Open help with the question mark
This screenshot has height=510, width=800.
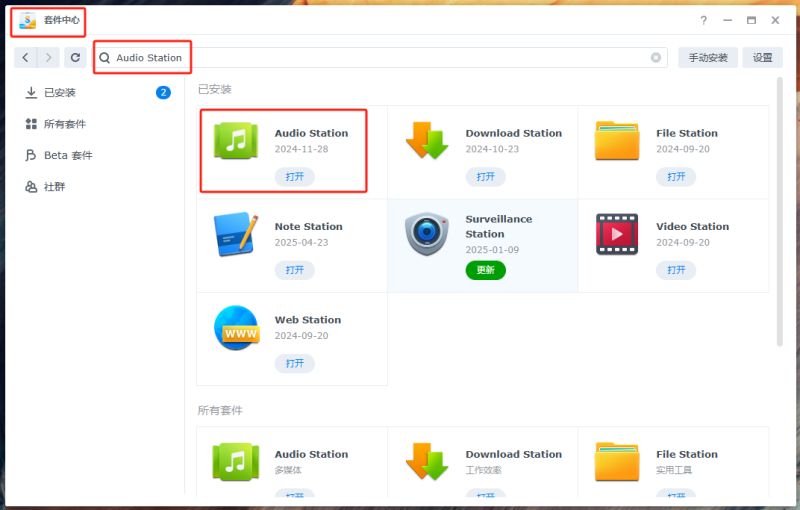coord(704,20)
